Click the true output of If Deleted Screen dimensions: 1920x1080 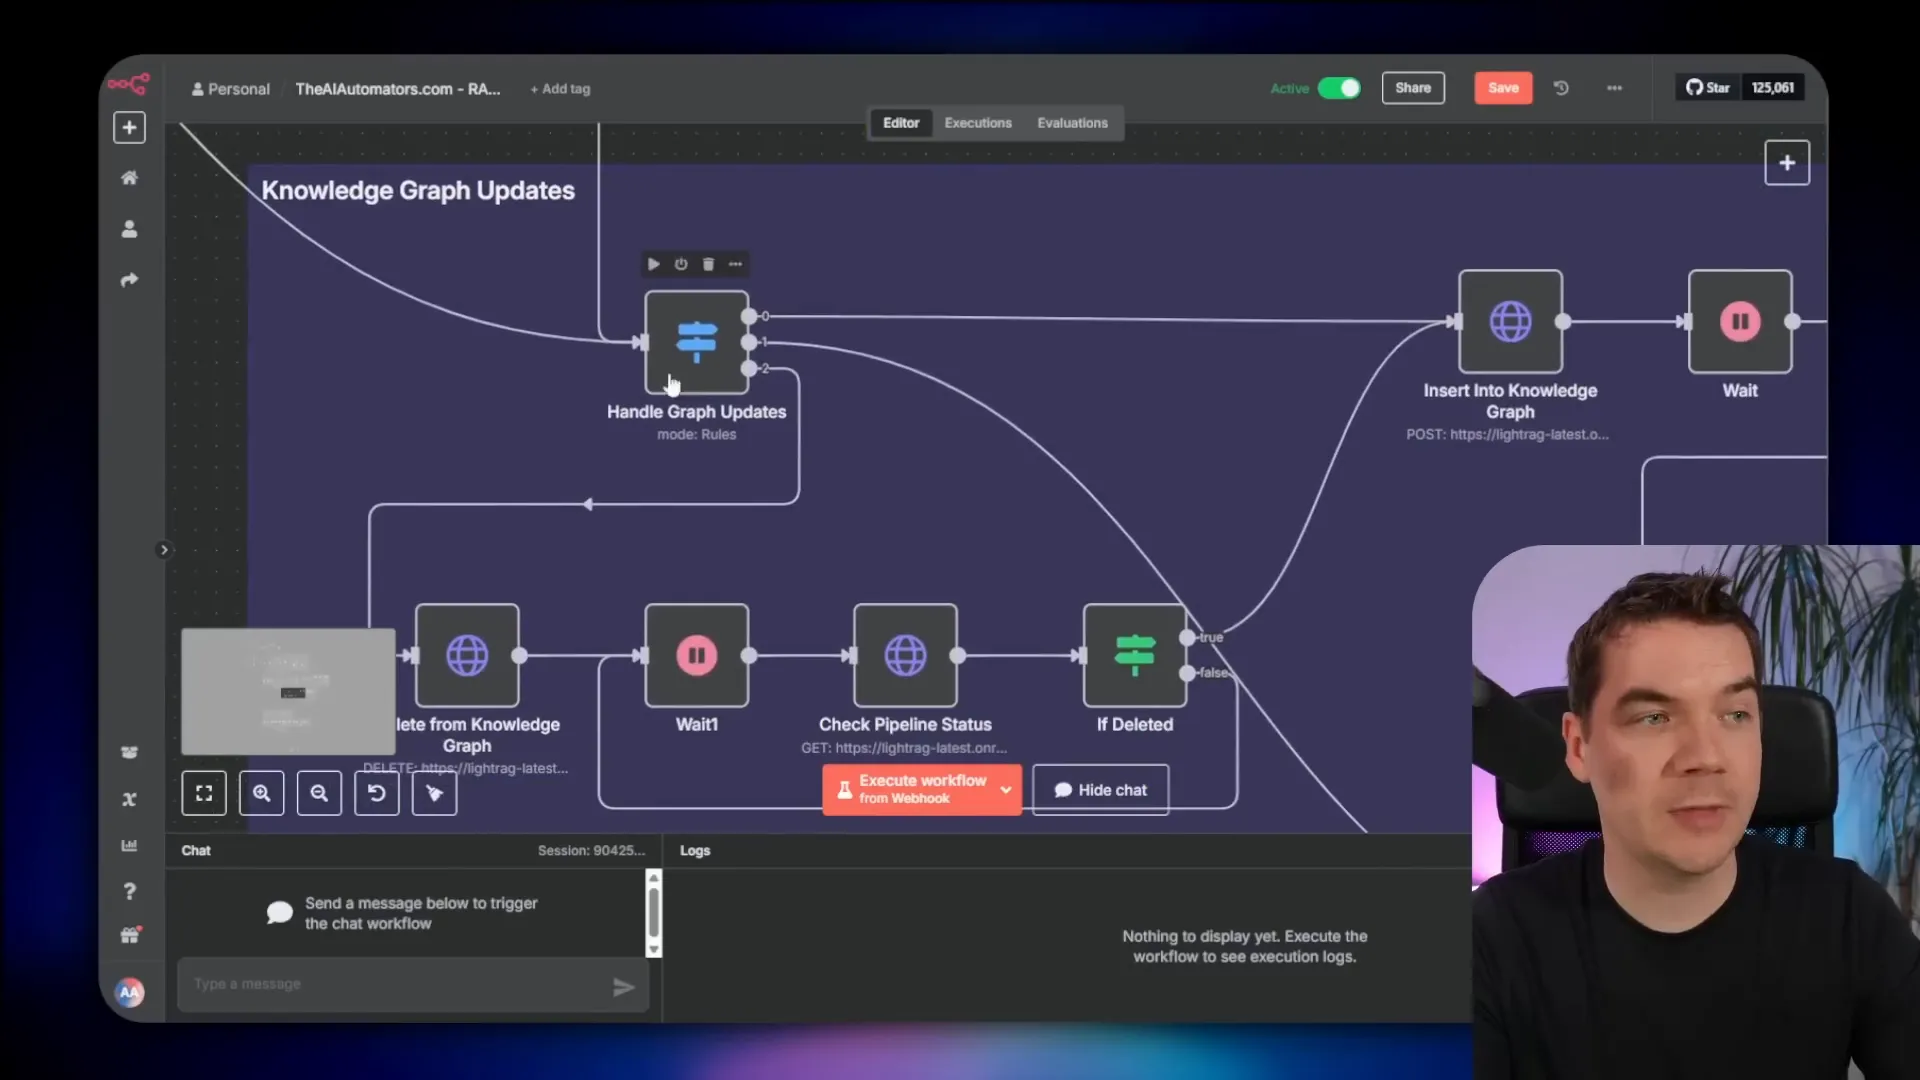pyautogui.click(x=1187, y=637)
